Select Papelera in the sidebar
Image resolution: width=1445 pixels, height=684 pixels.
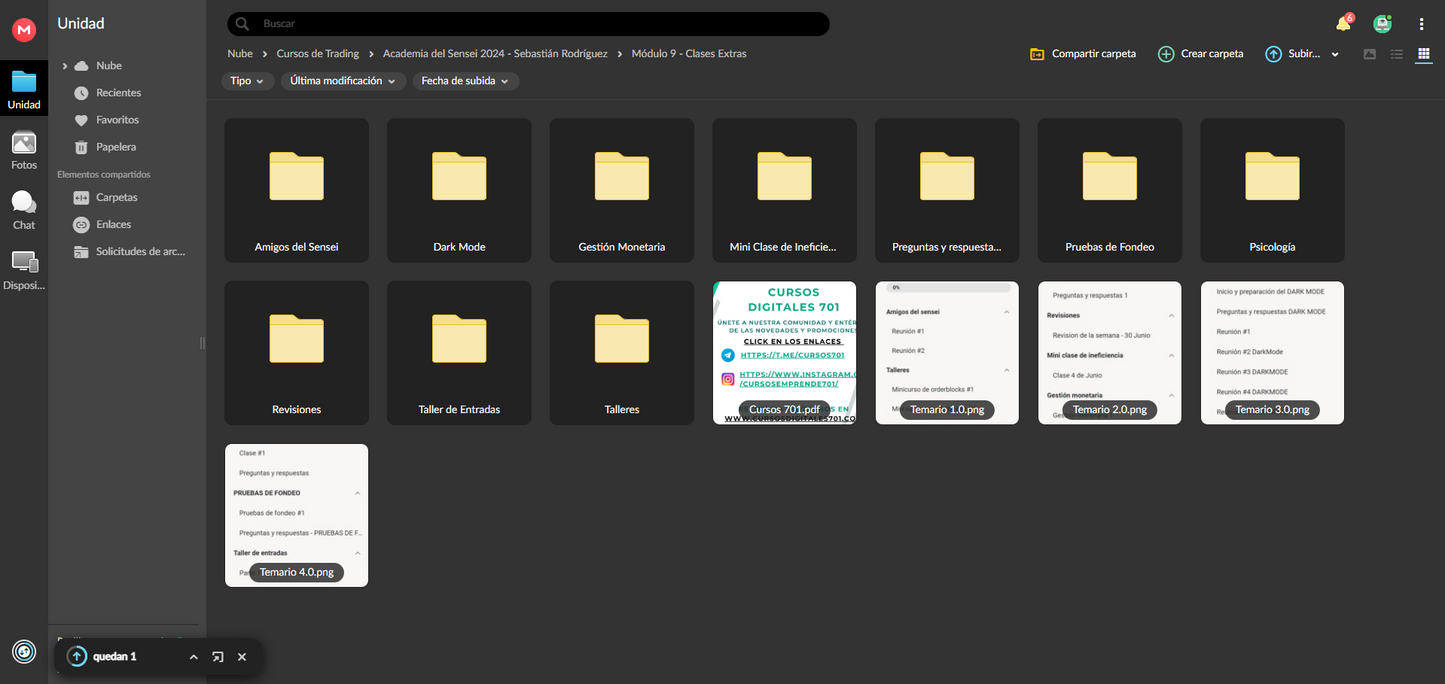pos(116,147)
